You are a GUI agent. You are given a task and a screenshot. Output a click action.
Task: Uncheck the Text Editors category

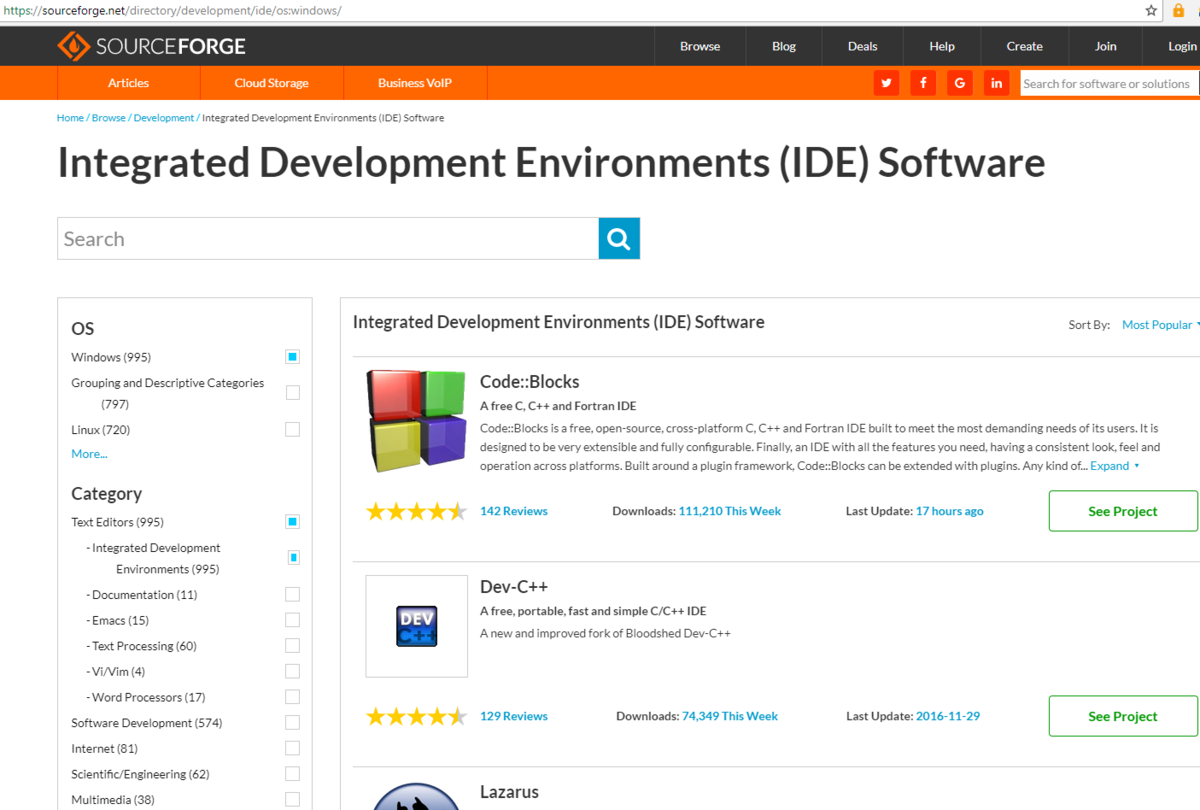pos(292,522)
